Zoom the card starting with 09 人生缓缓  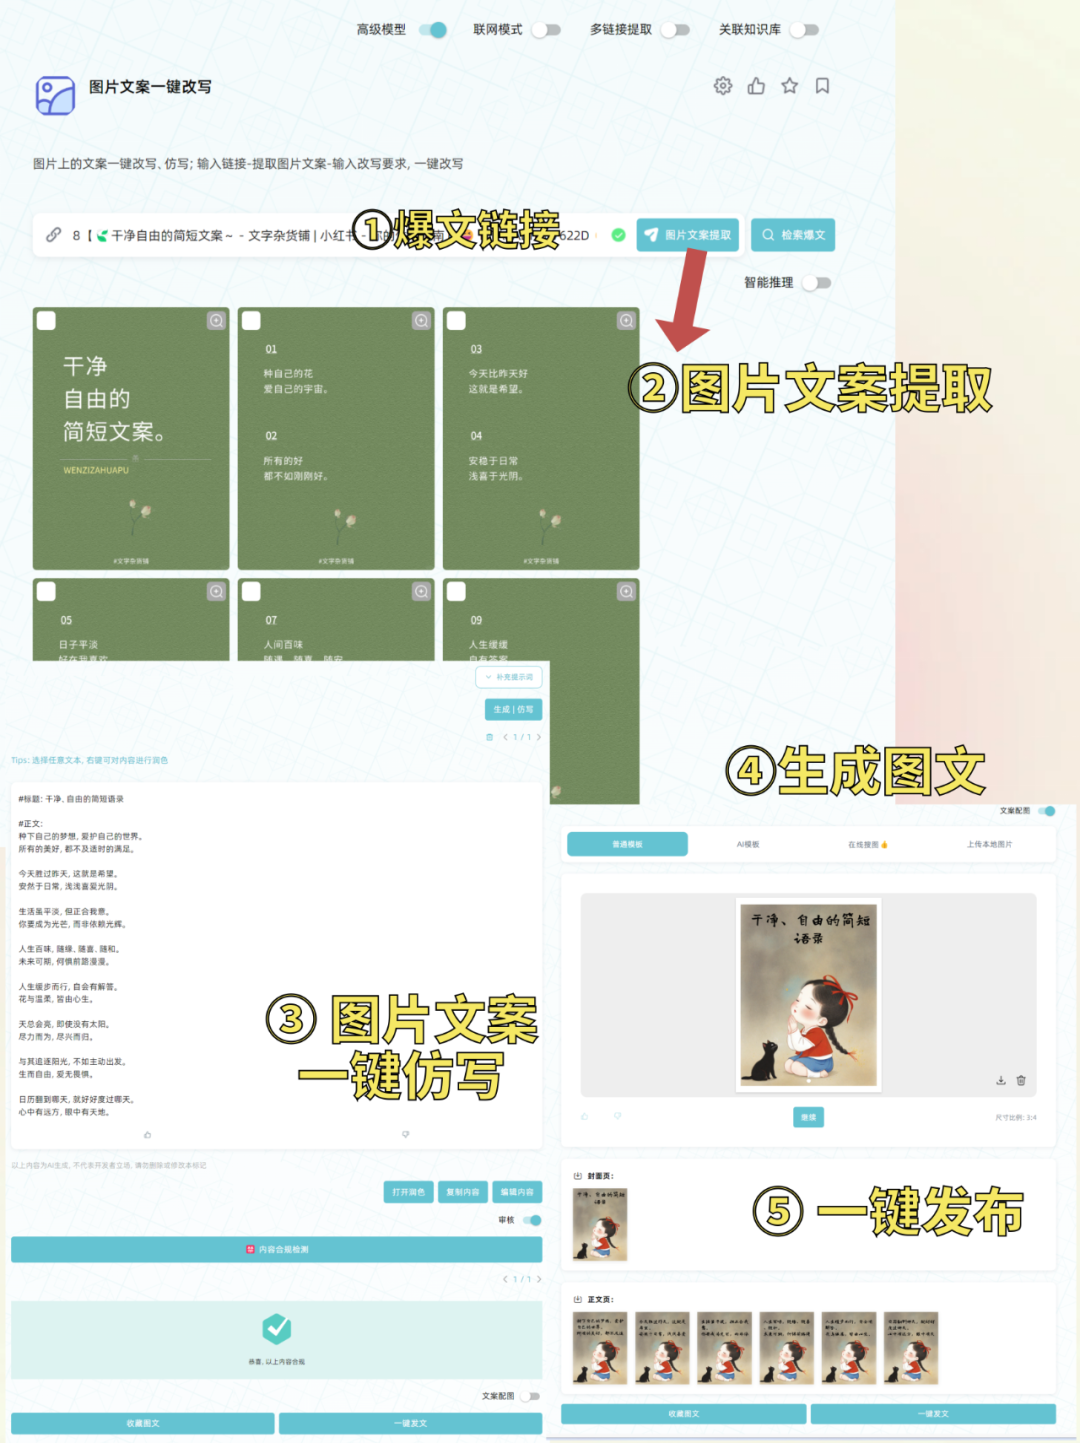(626, 591)
